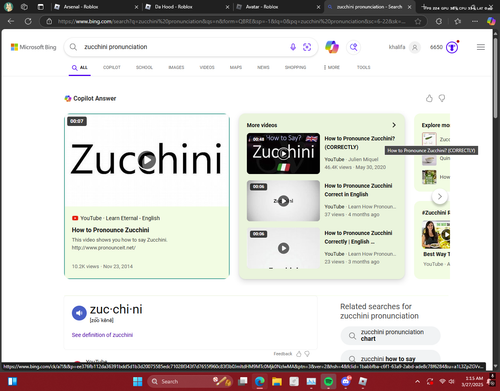The height and width of the screenshot is (391, 500).
Task: Open Microsoft Rewards medal icon
Action: (452, 47)
